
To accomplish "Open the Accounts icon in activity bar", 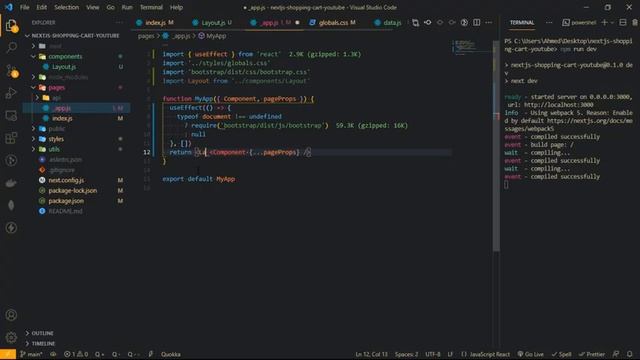I will coord(11,315).
